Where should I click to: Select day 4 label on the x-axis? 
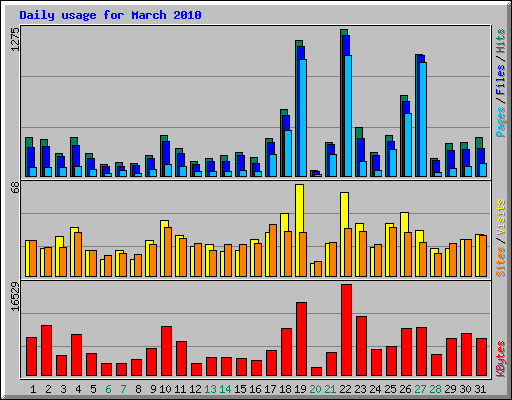coord(78,389)
